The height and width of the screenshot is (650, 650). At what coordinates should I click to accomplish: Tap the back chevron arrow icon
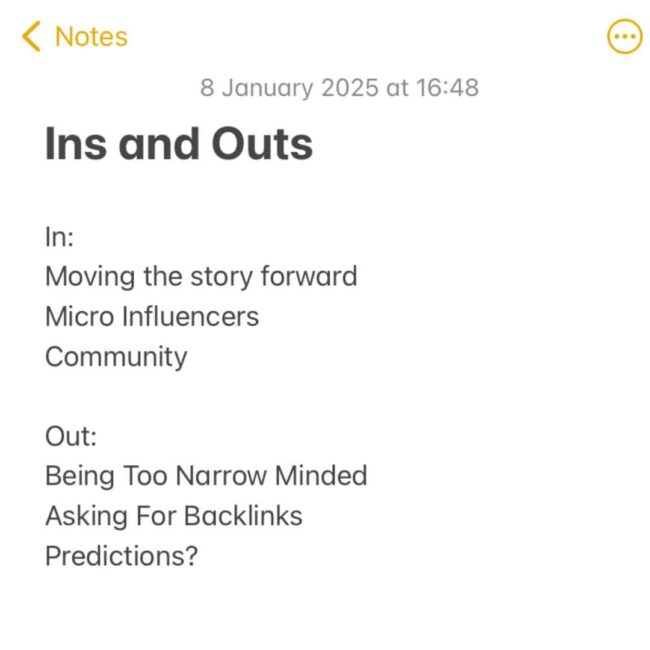pos(31,37)
